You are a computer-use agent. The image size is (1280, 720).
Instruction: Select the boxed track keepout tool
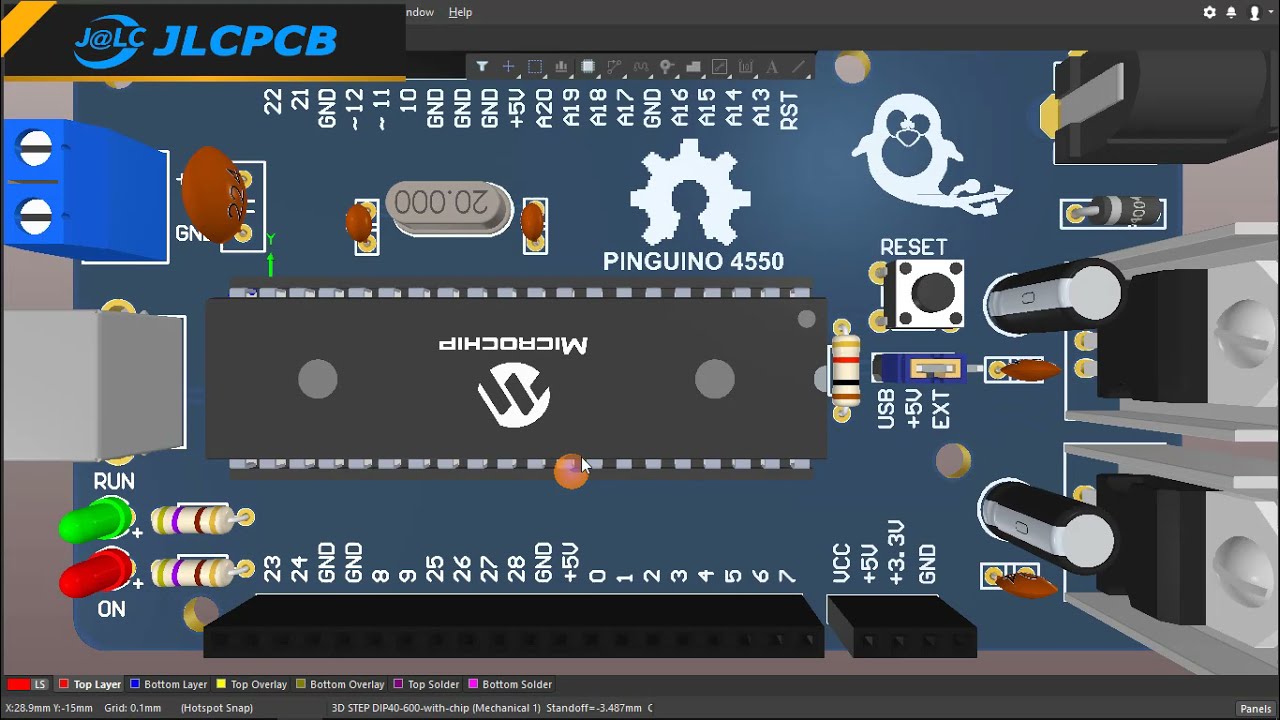point(719,67)
